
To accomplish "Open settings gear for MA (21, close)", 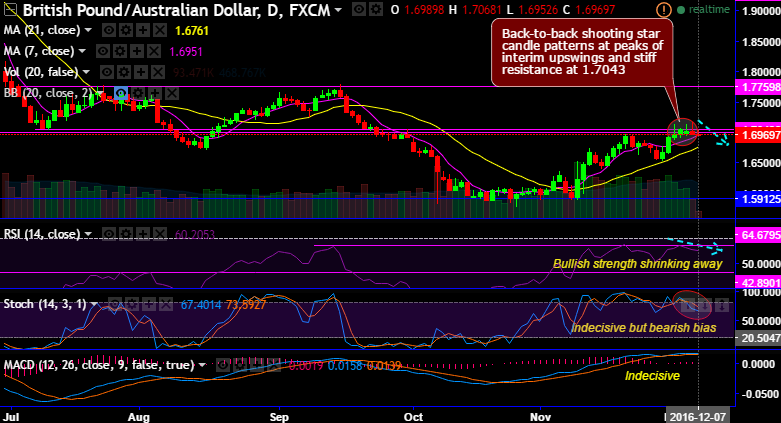I will coord(126,30).
